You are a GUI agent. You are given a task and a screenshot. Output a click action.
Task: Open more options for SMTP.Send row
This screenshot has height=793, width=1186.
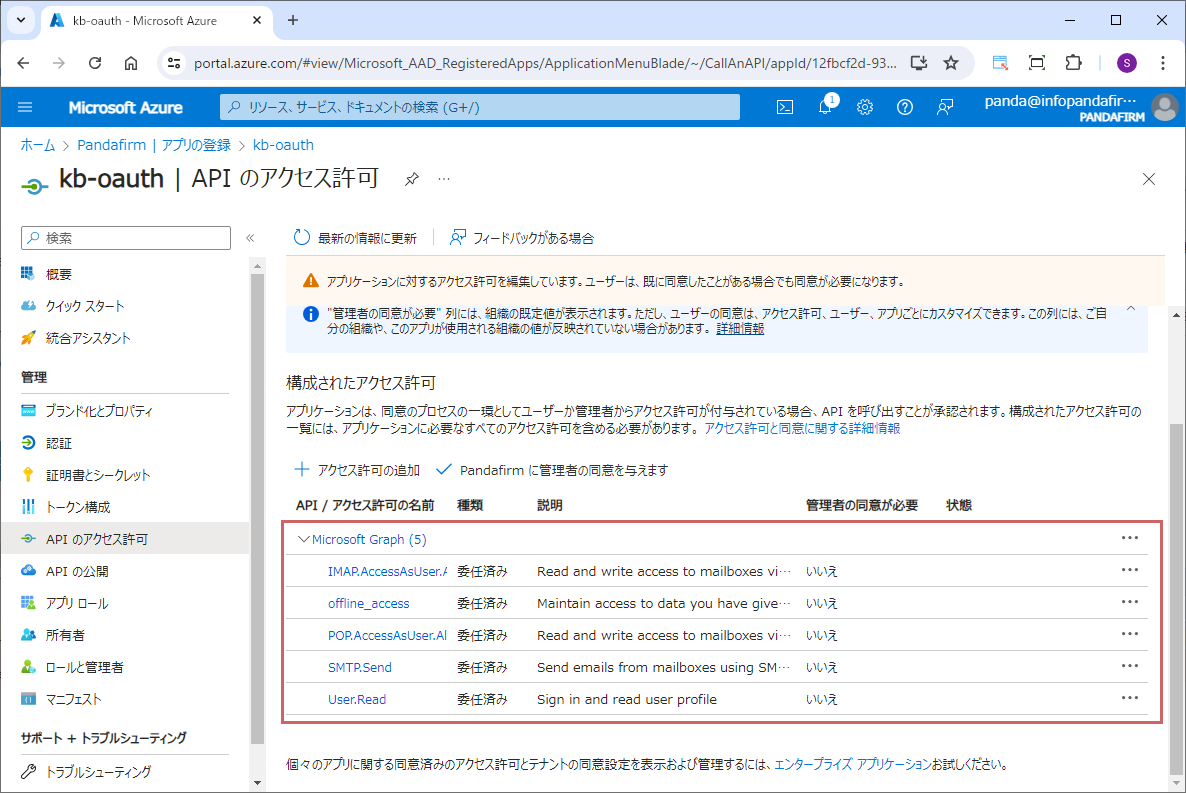(x=1130, y=666)
